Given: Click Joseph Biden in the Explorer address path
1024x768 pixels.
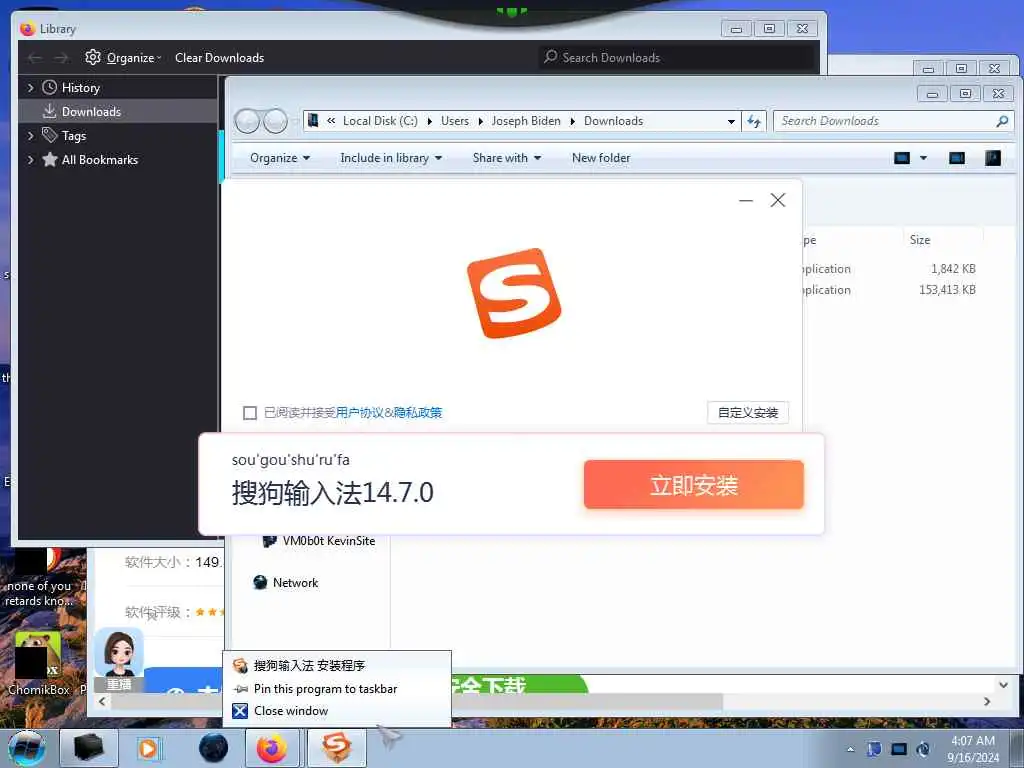Looking at the screenshot, I should (526, 121).
